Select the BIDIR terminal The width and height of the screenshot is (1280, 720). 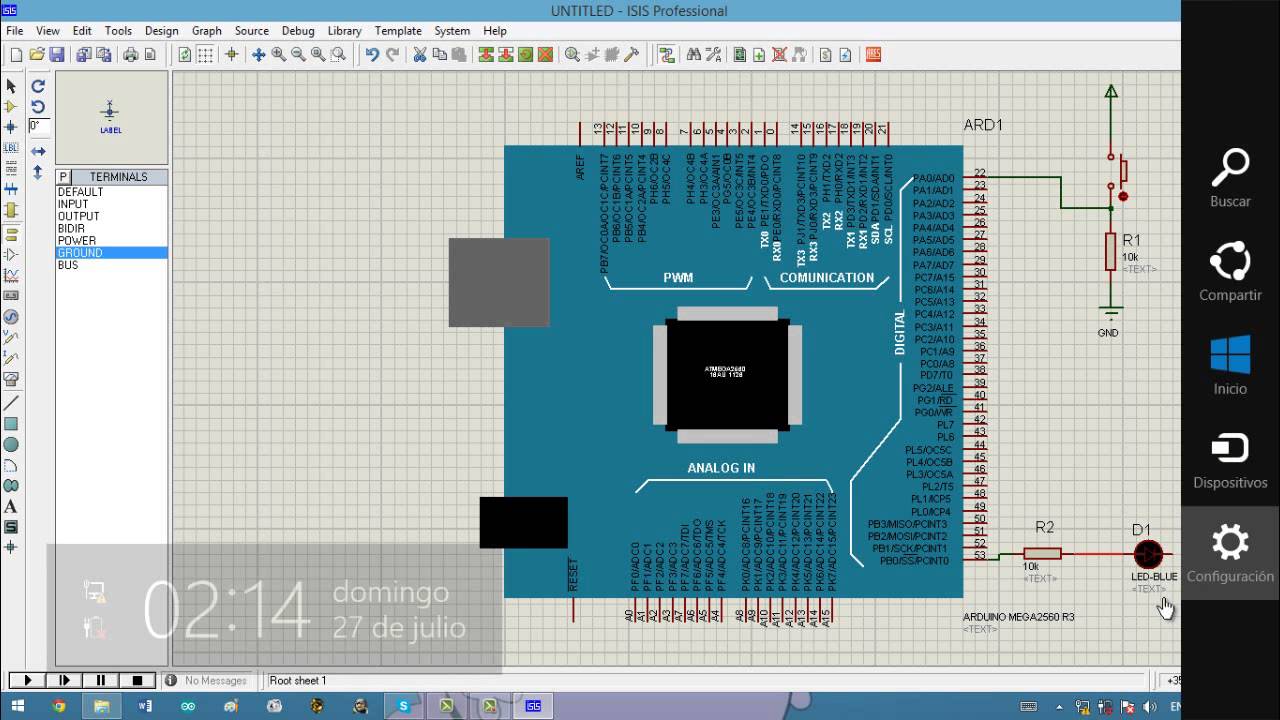112,229
